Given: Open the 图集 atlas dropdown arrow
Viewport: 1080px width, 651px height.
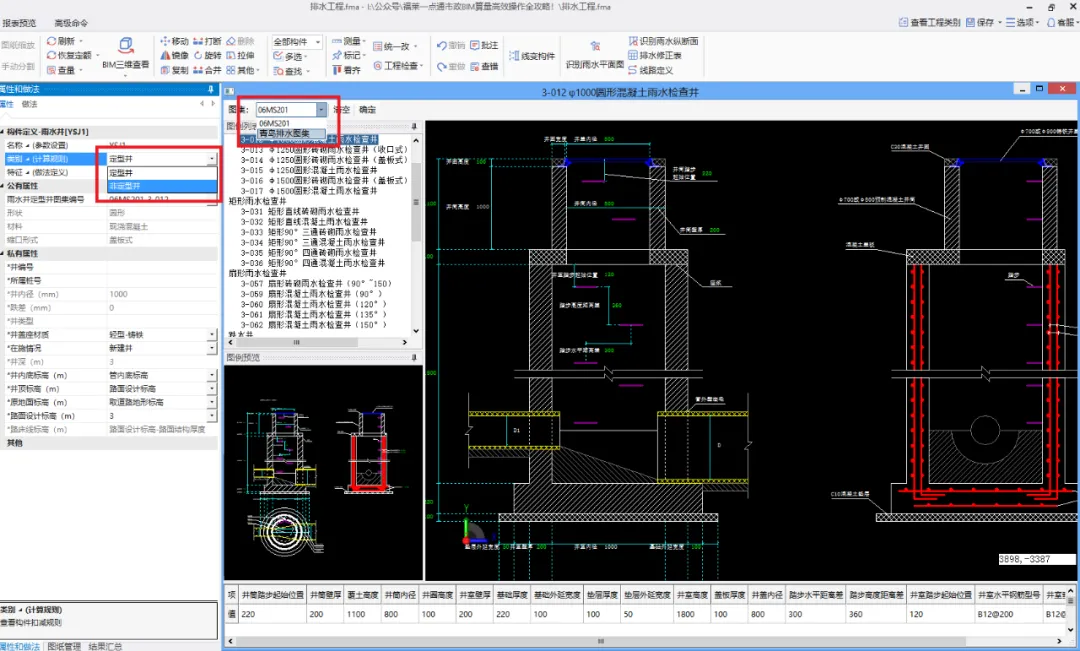Looking at the screenshot, I should [321, 110].
